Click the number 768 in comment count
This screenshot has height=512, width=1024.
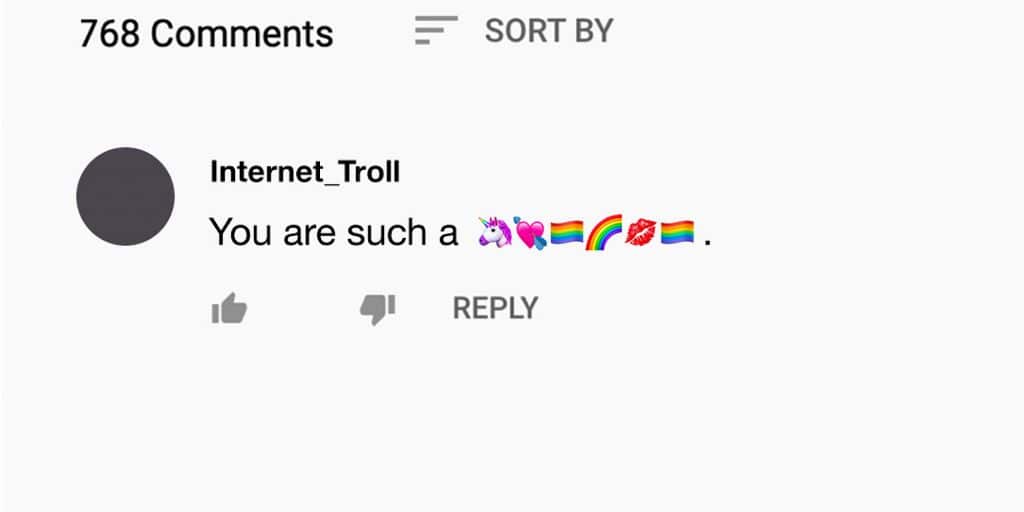pos(110,34)
